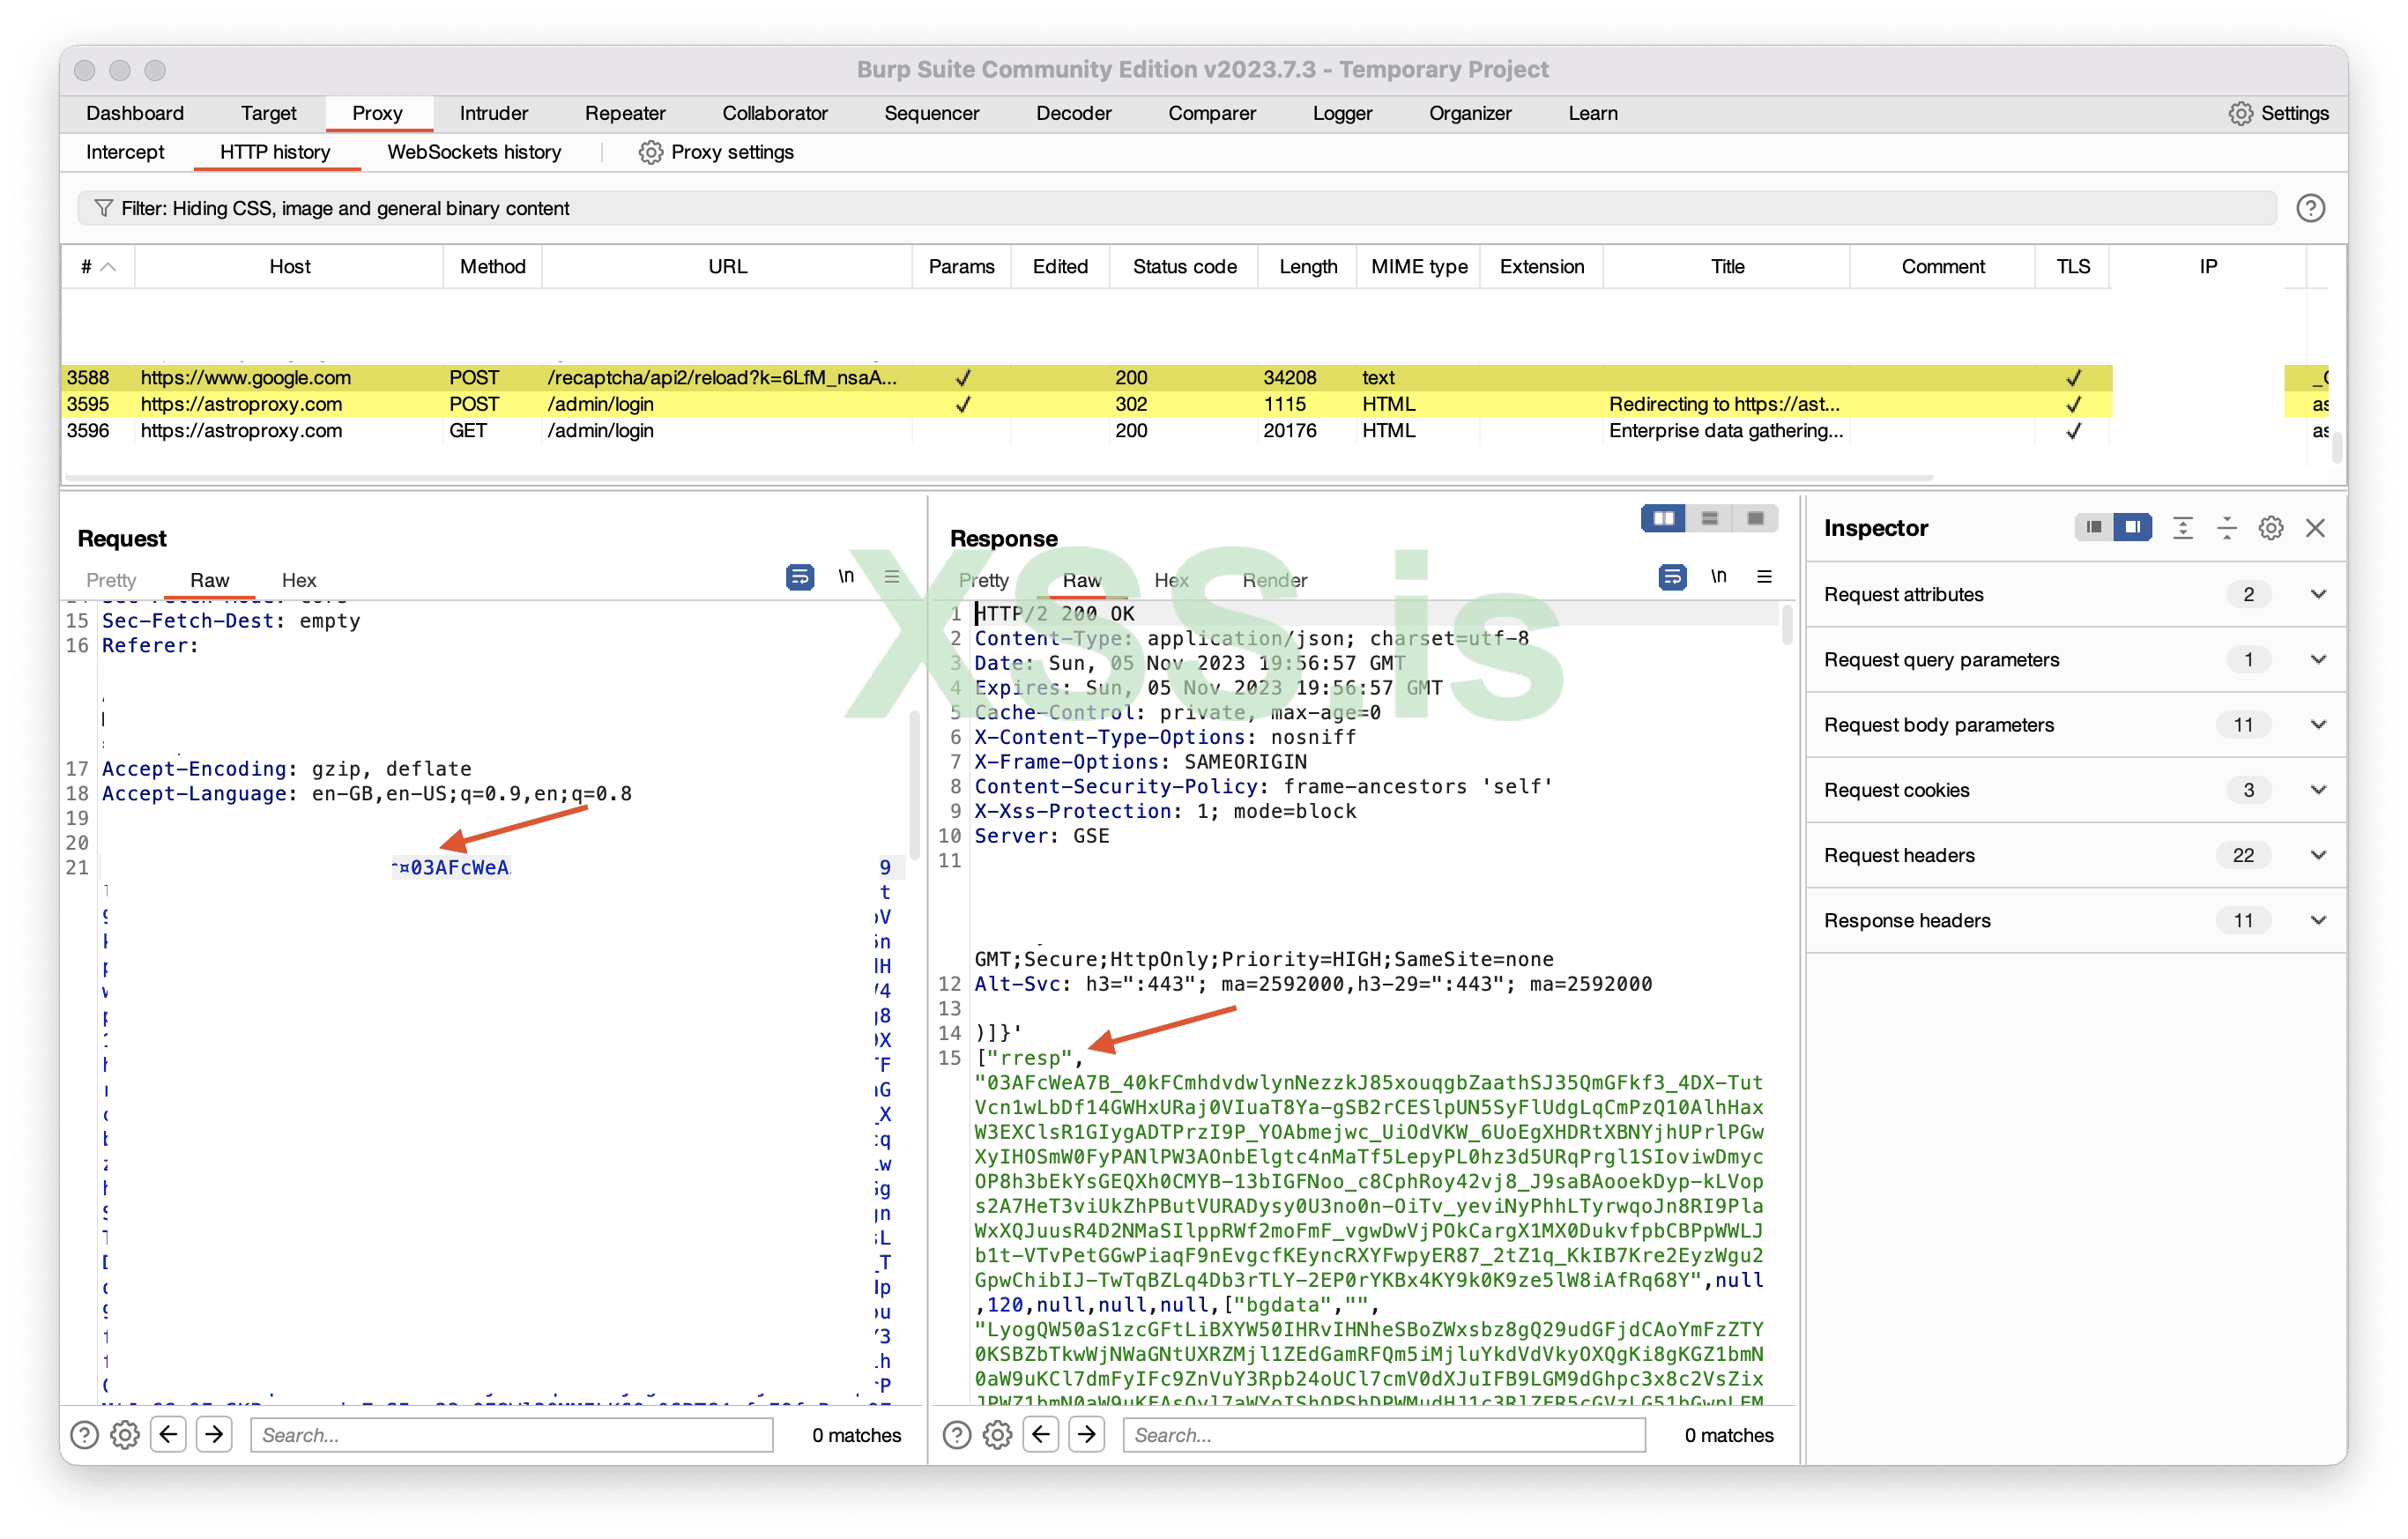Switch to WebSockets history tab
The height and width of the screenshot is (1539, 2408).
coord(474,152)
